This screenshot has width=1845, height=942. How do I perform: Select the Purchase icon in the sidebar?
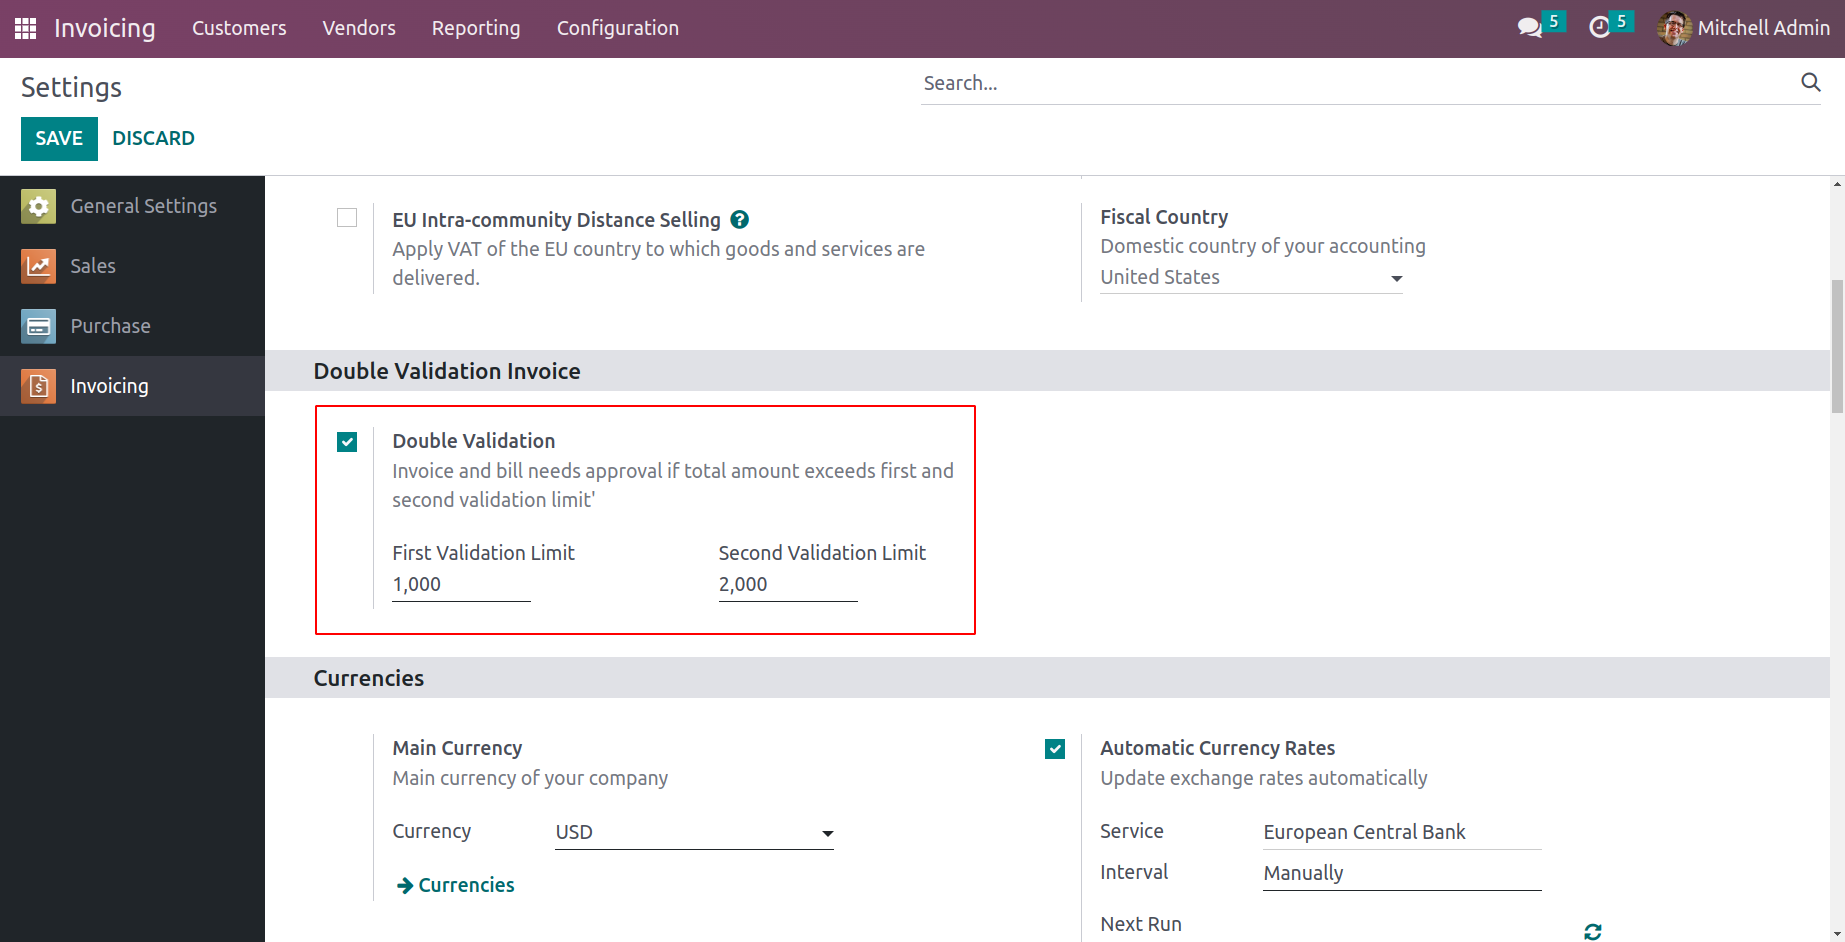pos(38,326)
